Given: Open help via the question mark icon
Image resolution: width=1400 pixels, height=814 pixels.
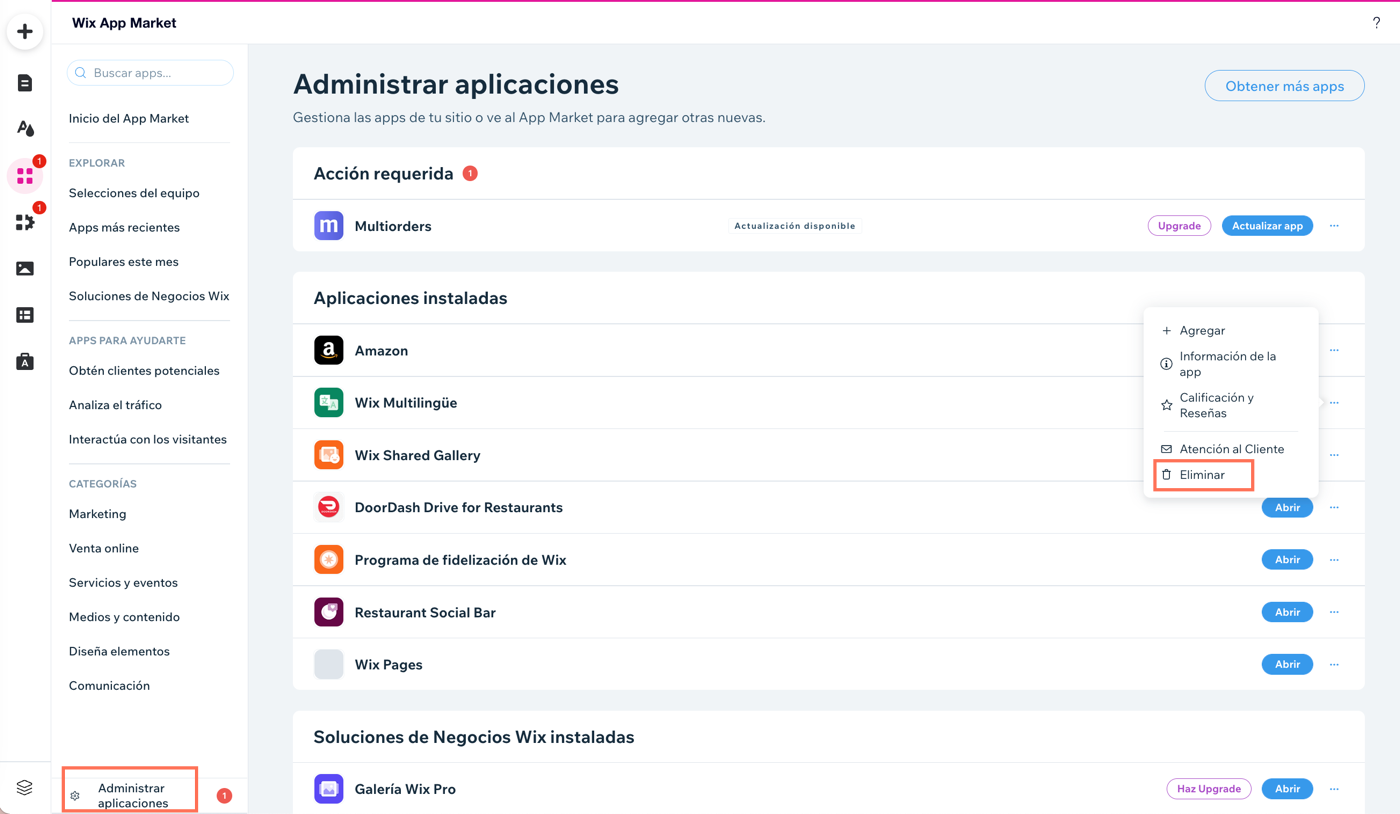Looking at the screenshot, I should [1376, 21].
